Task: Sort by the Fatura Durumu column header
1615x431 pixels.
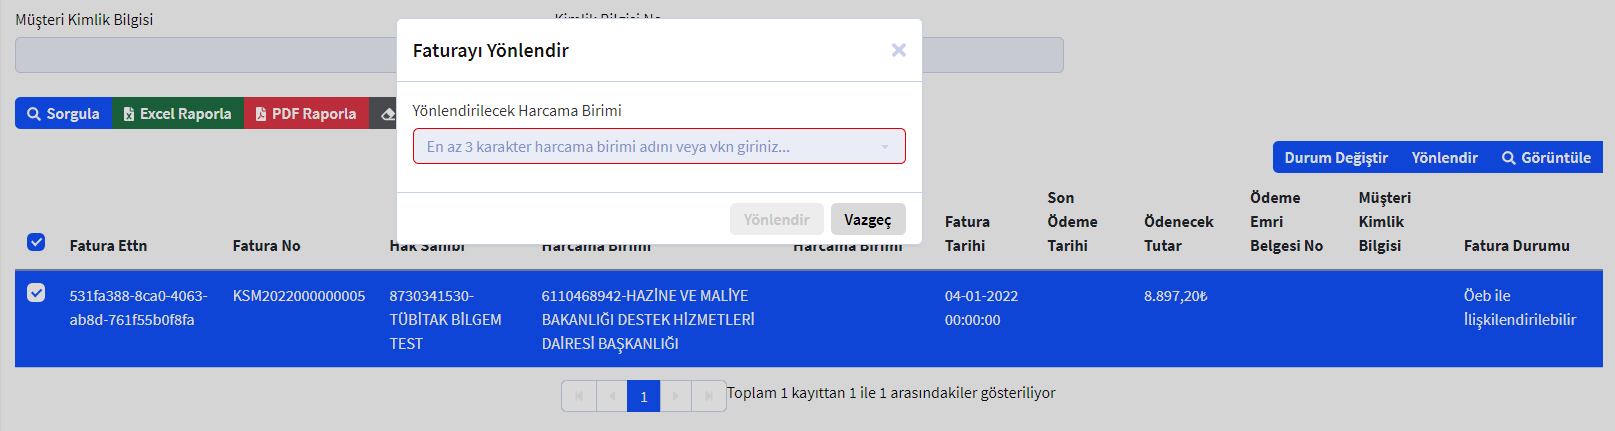Action: tap(1516, 246)
